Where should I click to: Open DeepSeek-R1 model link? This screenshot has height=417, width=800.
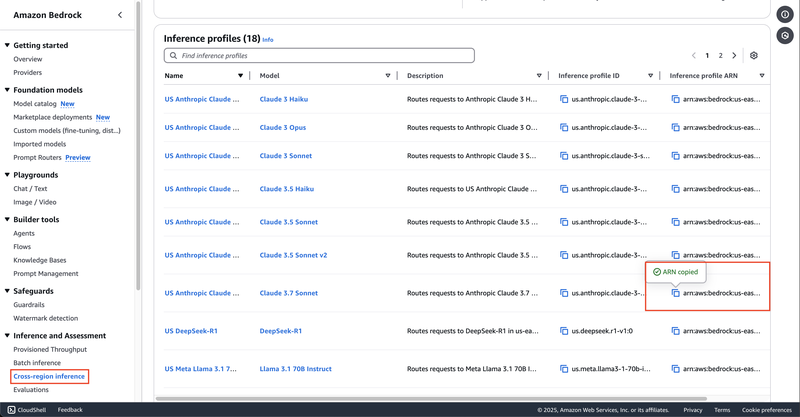coord(281,331)
